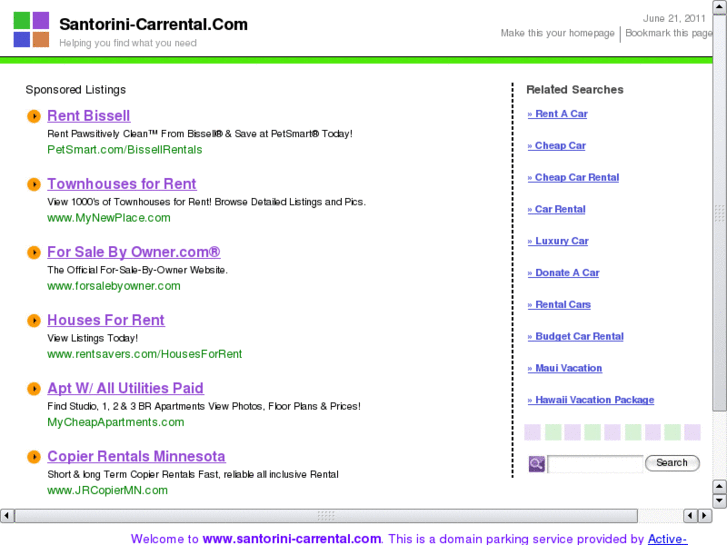727x545 pixels.
Task: Click the orange arrow bullet beside Townhouses for Rent
Action: 34,184
